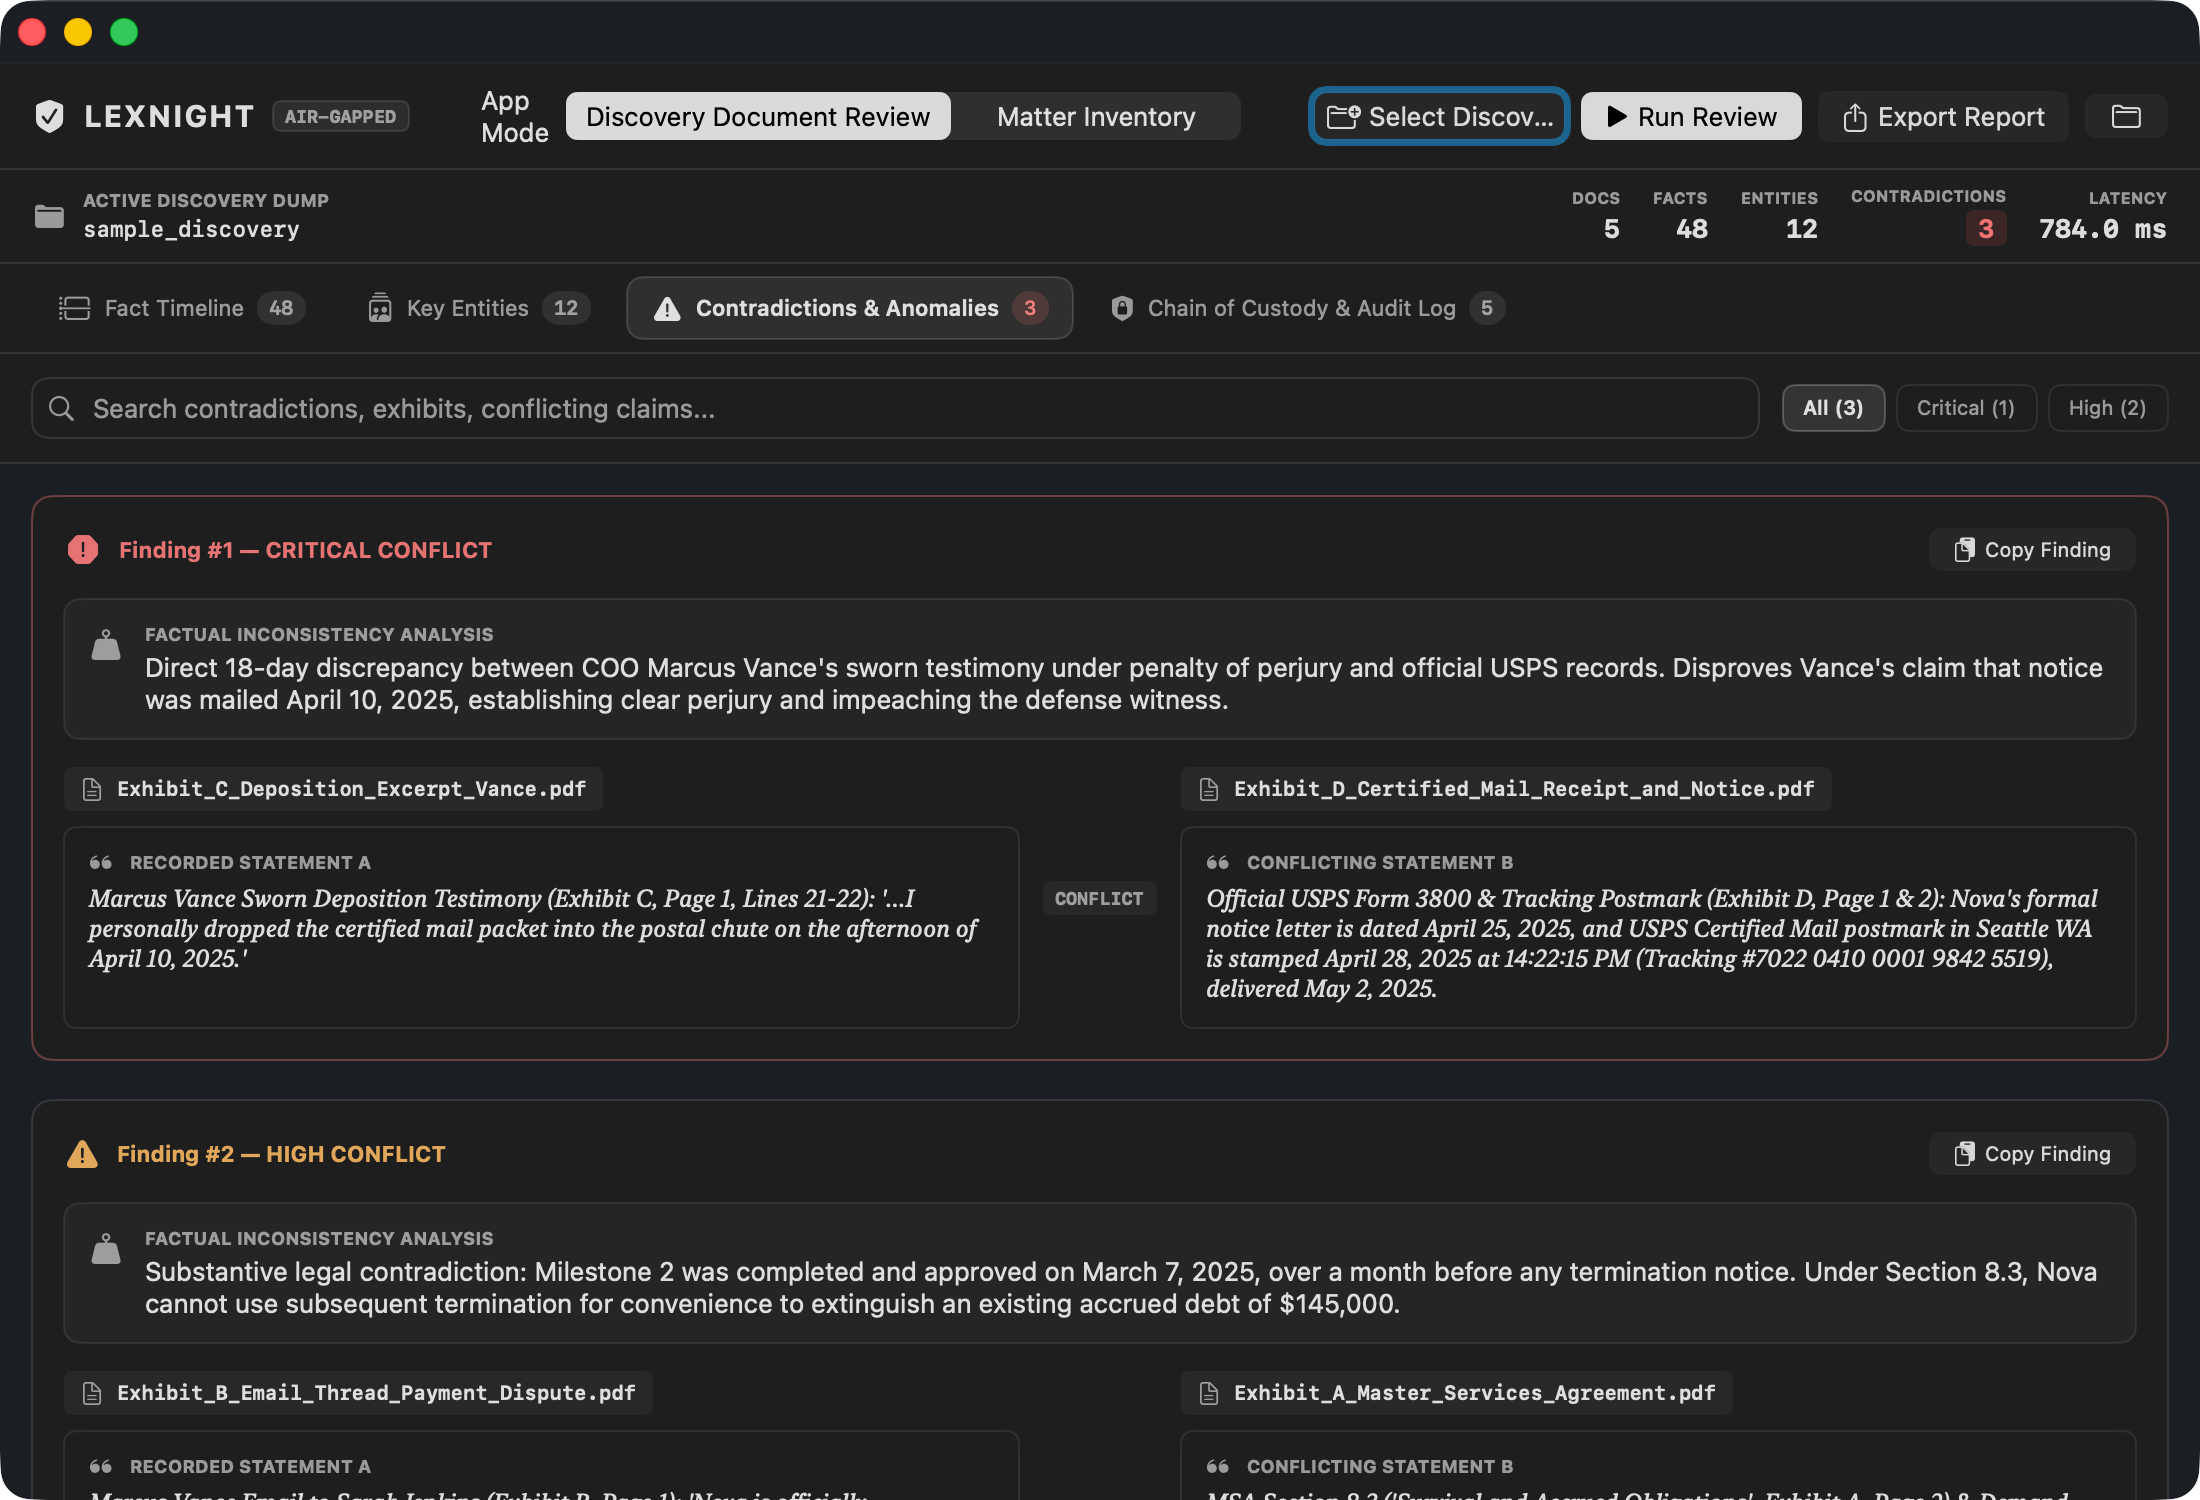
Task: Click the red contradictions count 3 badge
Action: 1986,229
